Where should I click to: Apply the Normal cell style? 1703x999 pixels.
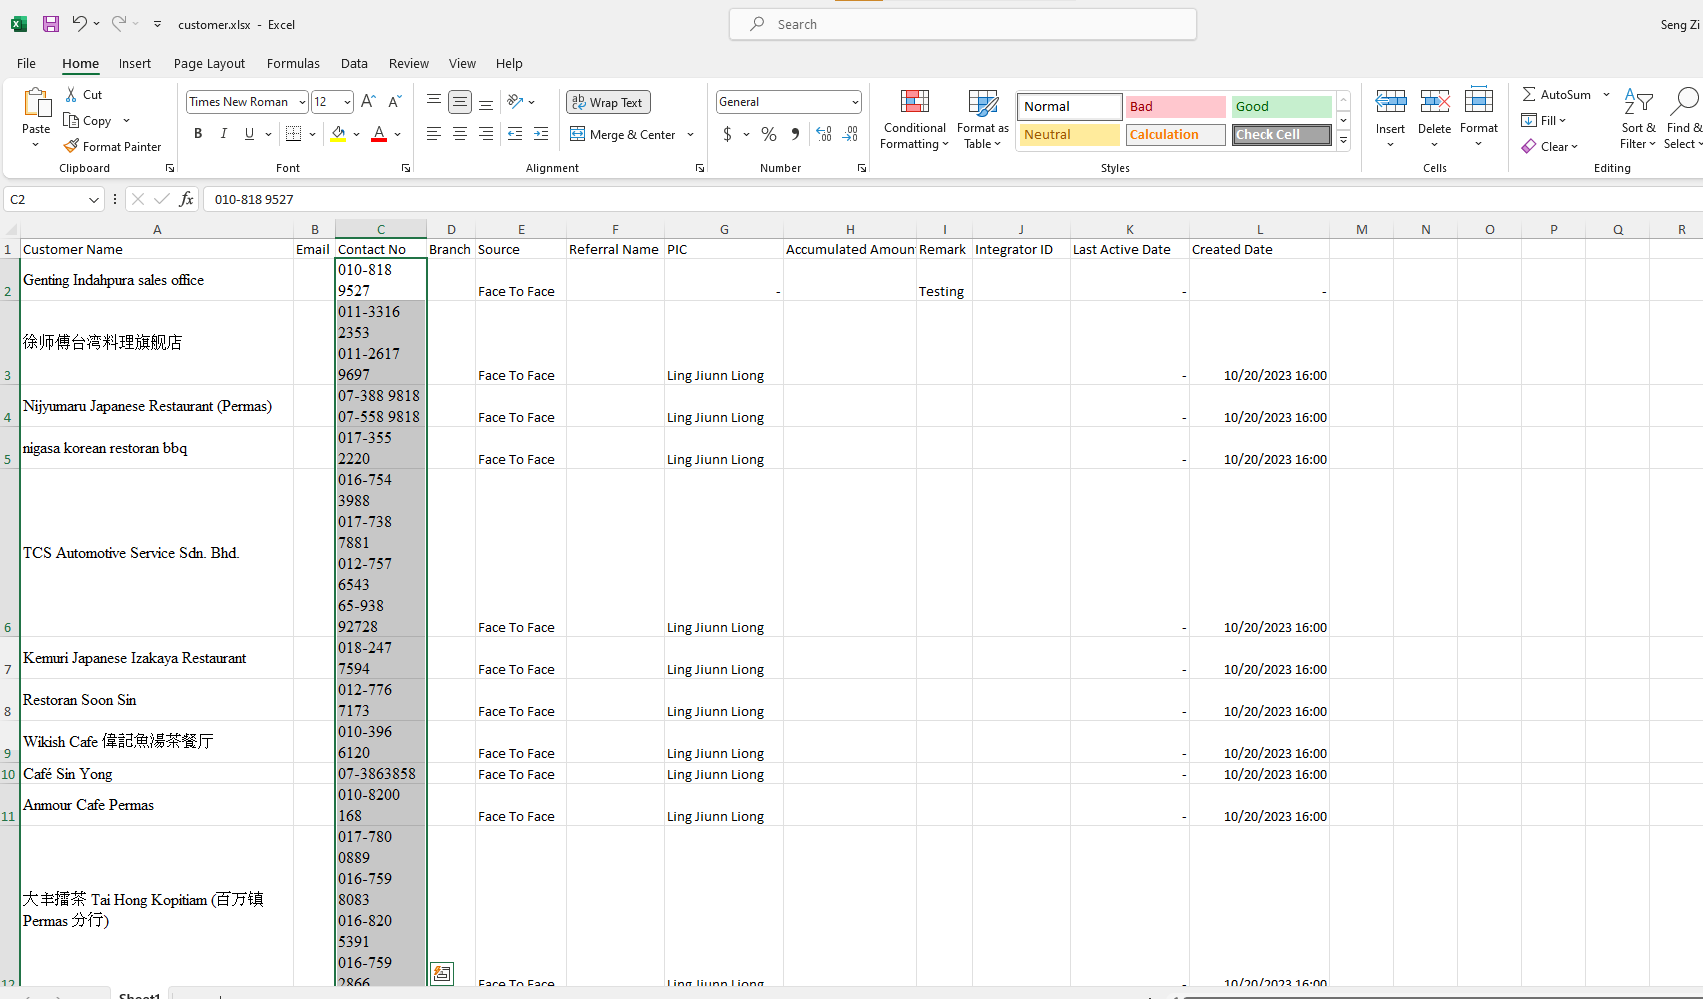pyautogui.click(x=1069, y=106)
